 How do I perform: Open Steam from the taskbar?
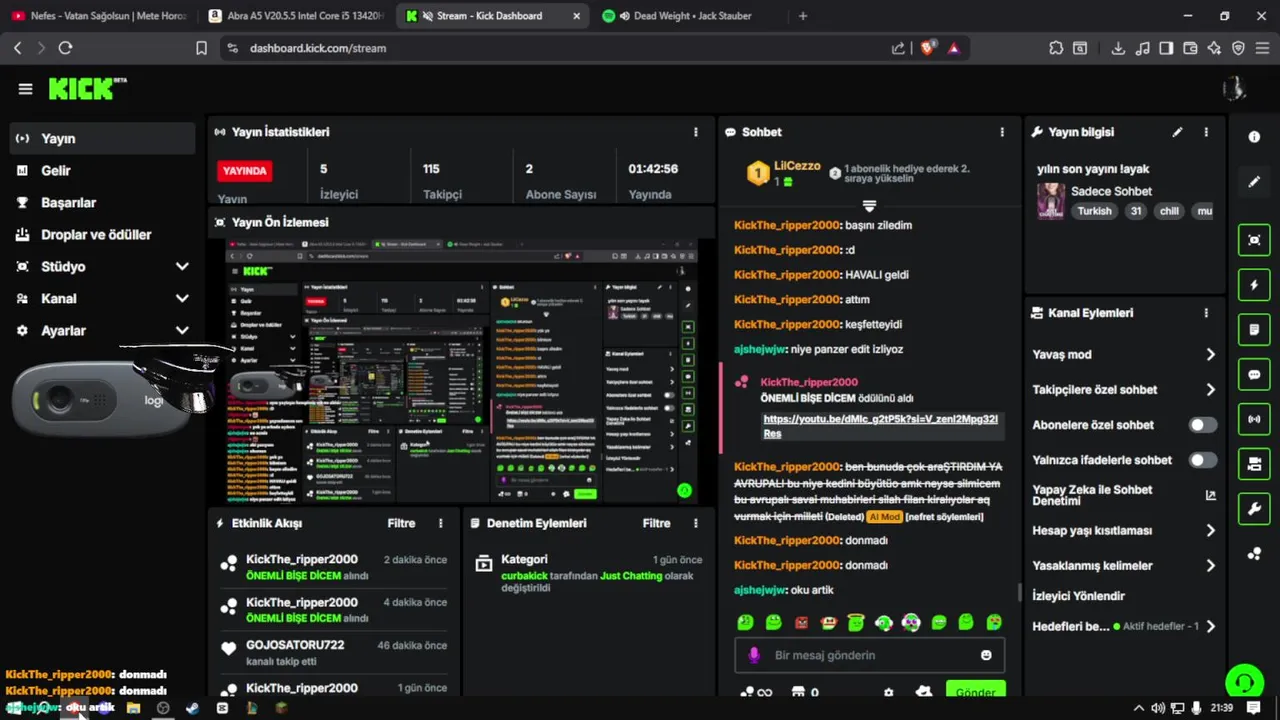[x=192, y=708]
